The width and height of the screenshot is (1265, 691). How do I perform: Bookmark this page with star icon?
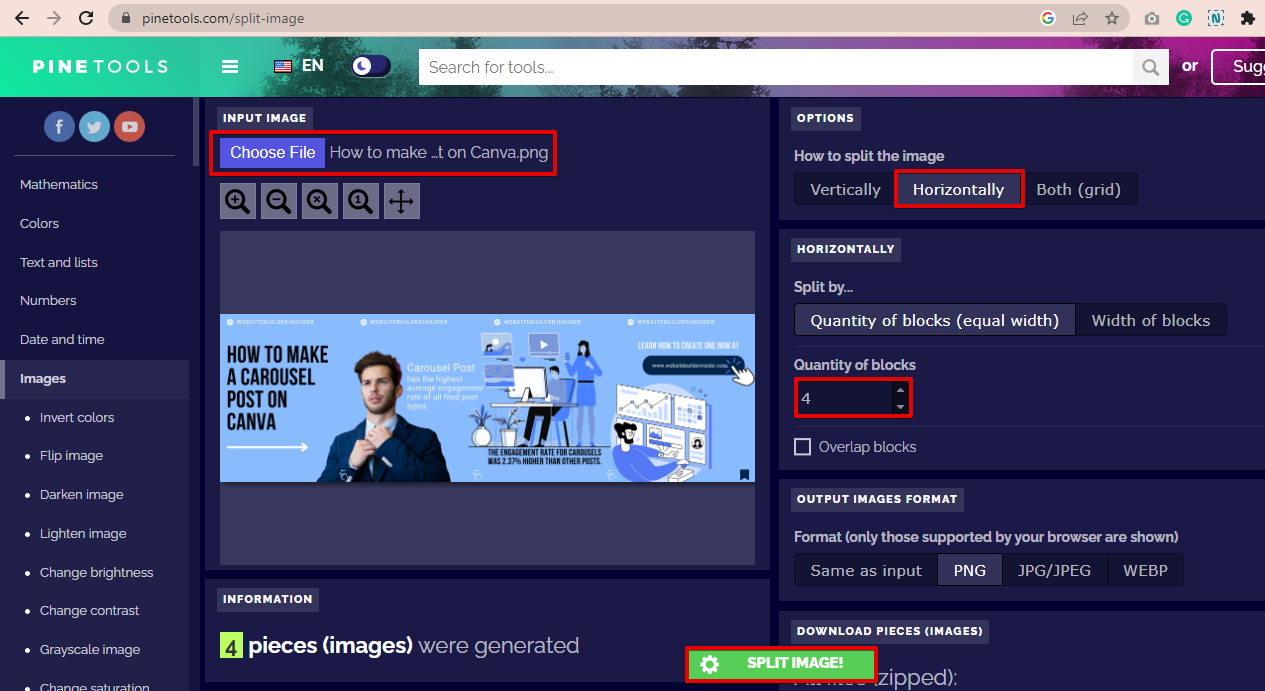[x=1112, y=18]
